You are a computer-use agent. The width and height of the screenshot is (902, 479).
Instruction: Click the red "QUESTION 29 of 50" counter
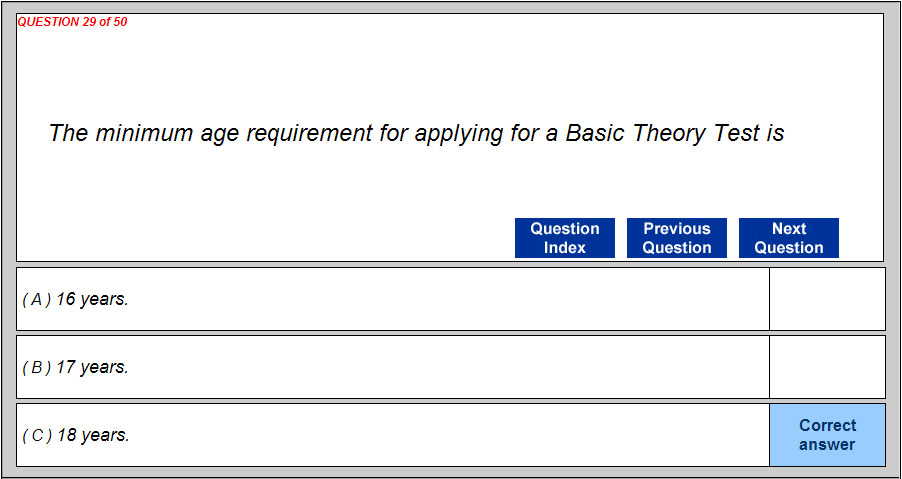pyautogui.click(x=73, y=22)
